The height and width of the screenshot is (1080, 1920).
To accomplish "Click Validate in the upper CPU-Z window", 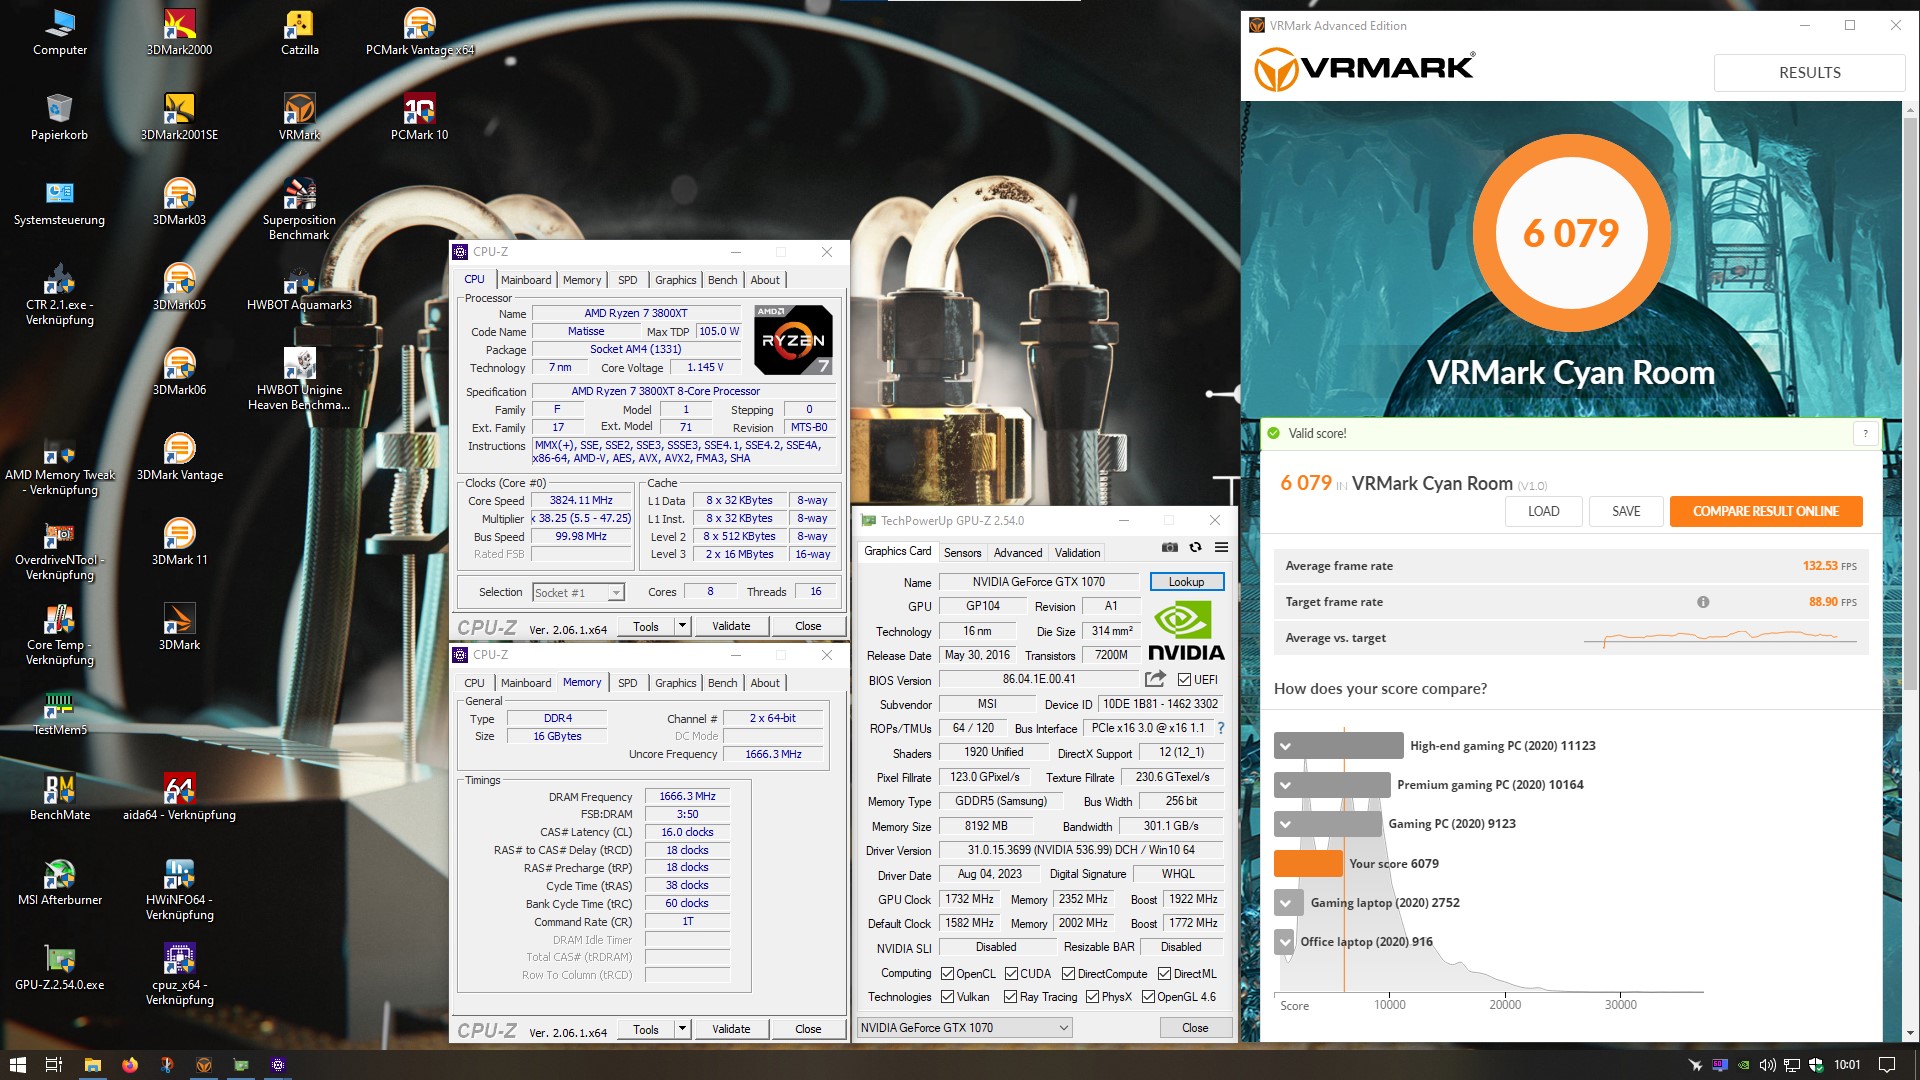I will click(x=731, y=626).
